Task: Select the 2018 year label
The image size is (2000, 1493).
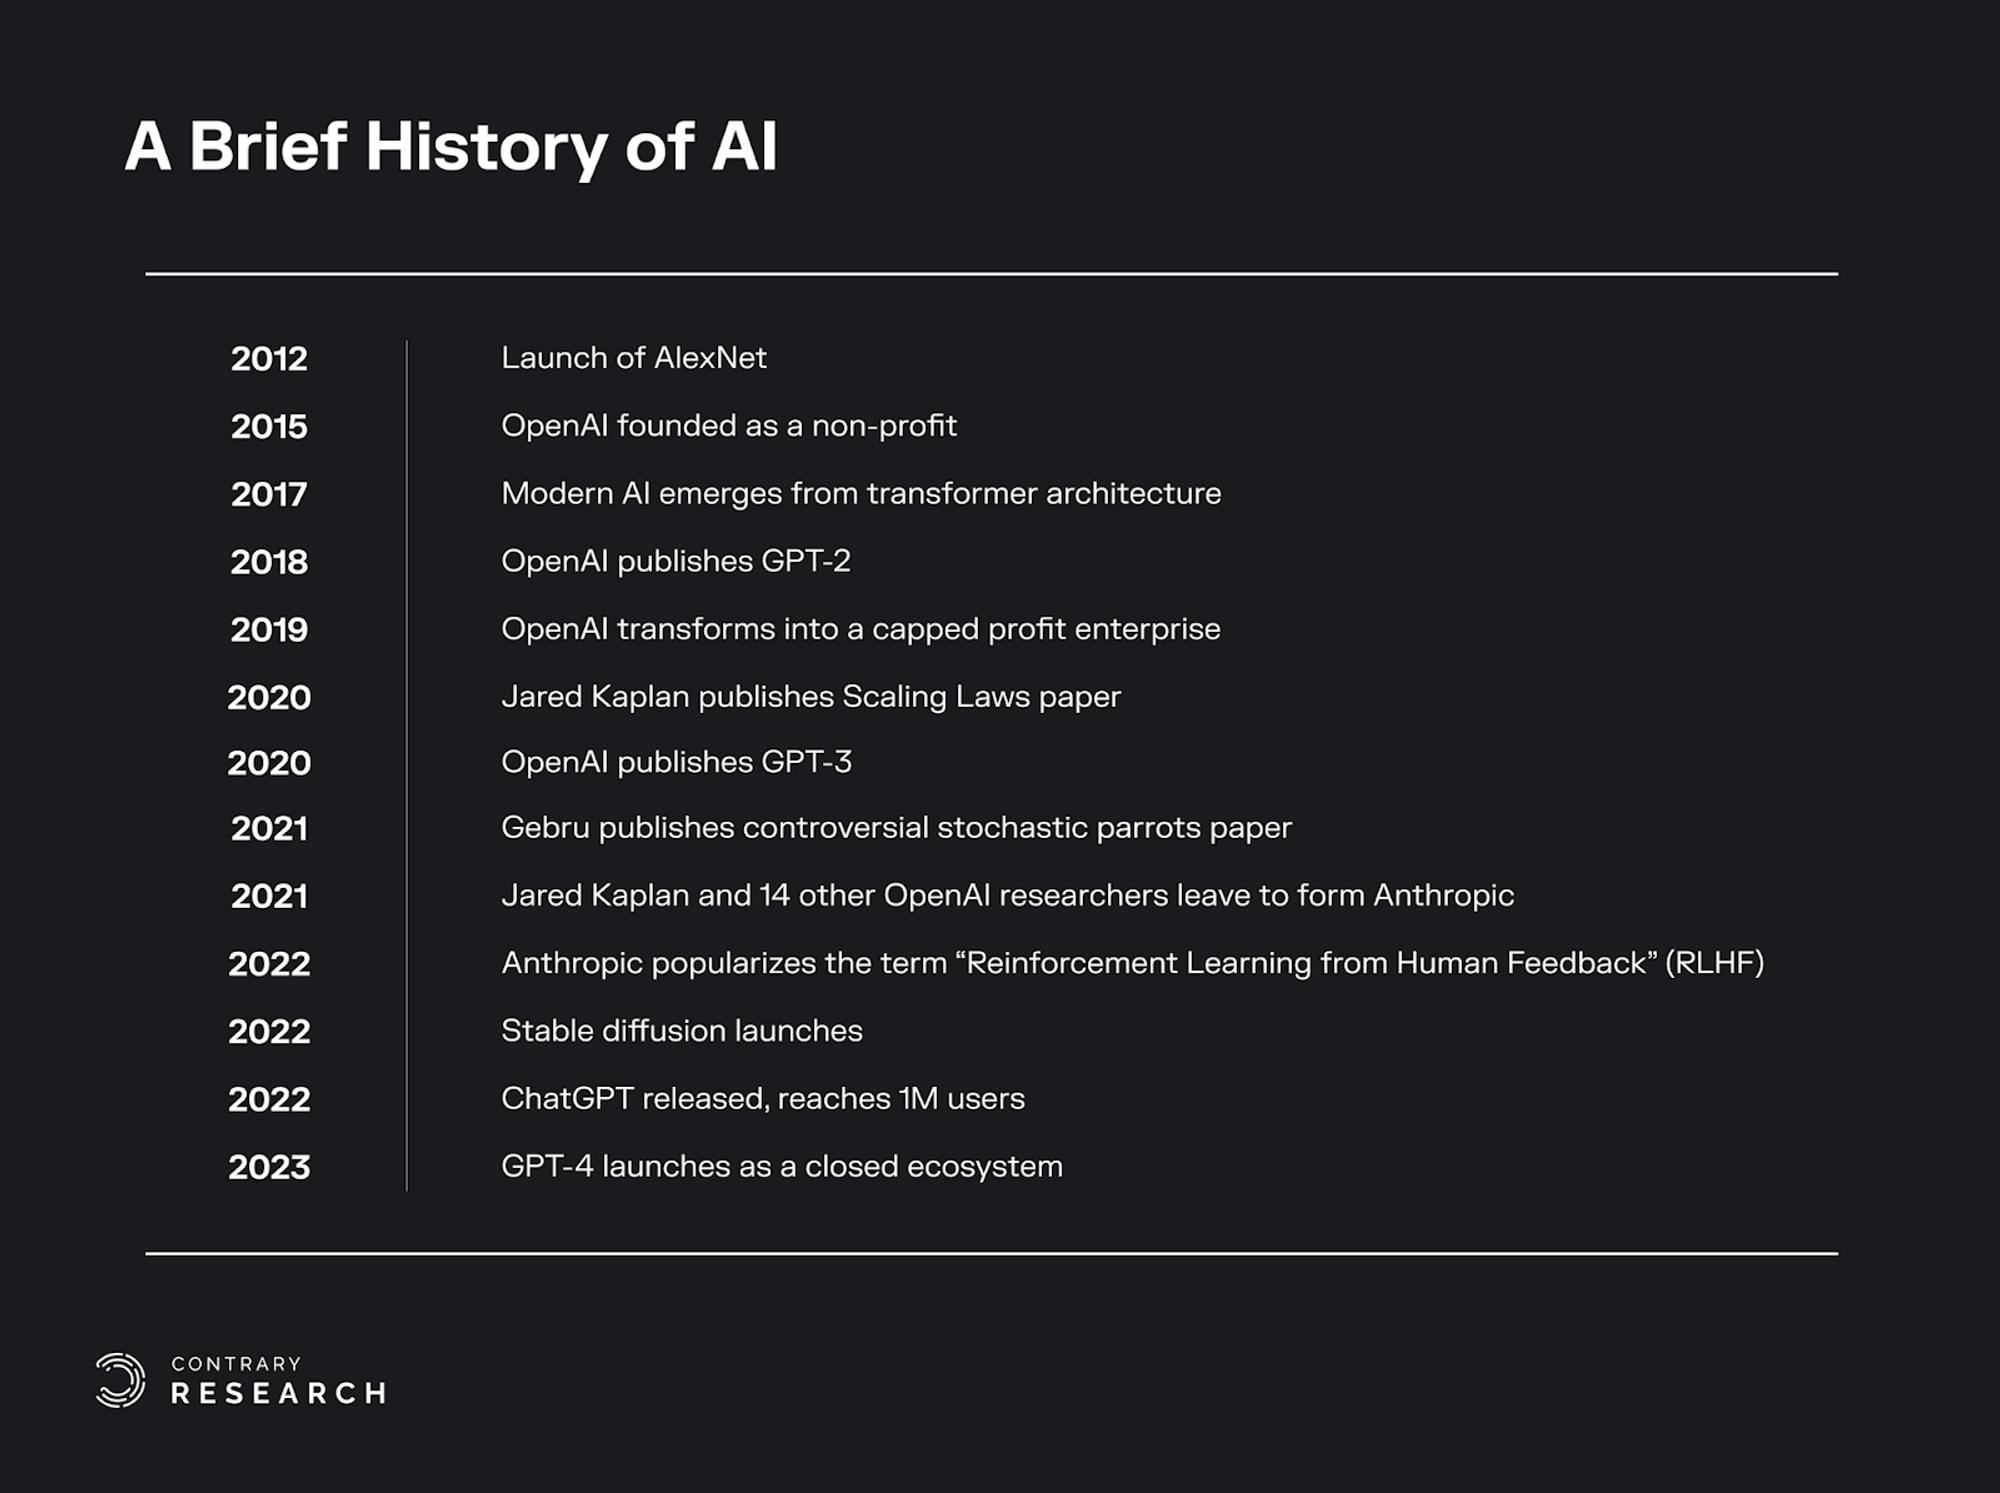Action: (x=269, y=562)
